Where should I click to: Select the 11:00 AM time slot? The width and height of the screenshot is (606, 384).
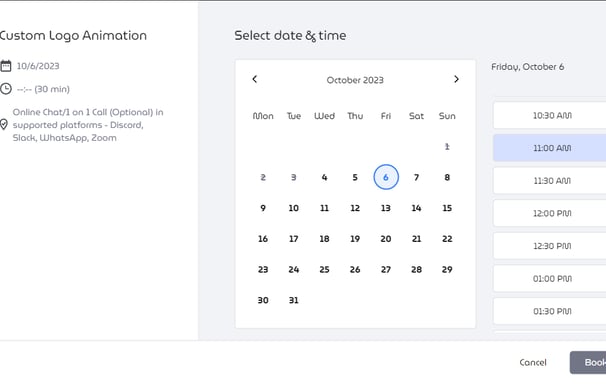(x=550, y=148)
